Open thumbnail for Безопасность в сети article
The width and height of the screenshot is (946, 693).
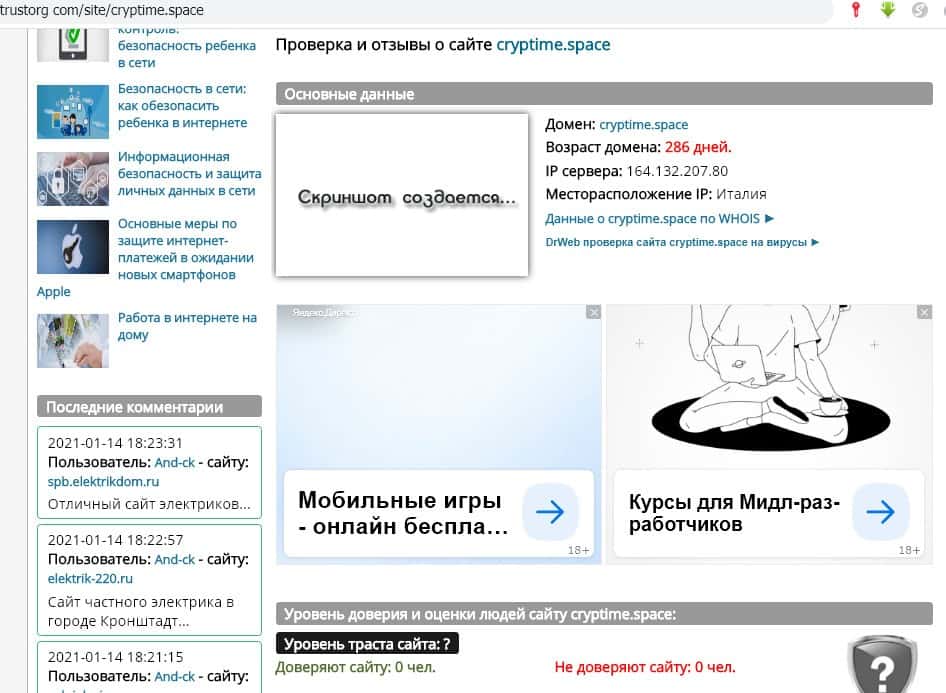pos(73,112)
